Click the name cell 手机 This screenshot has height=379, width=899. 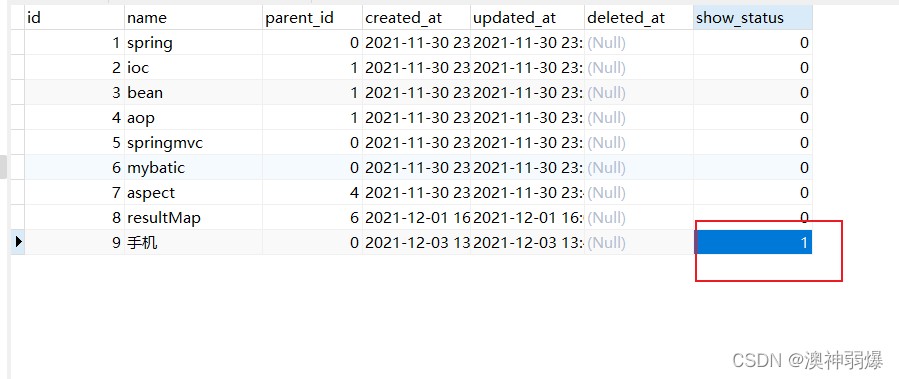coord(193,243)
